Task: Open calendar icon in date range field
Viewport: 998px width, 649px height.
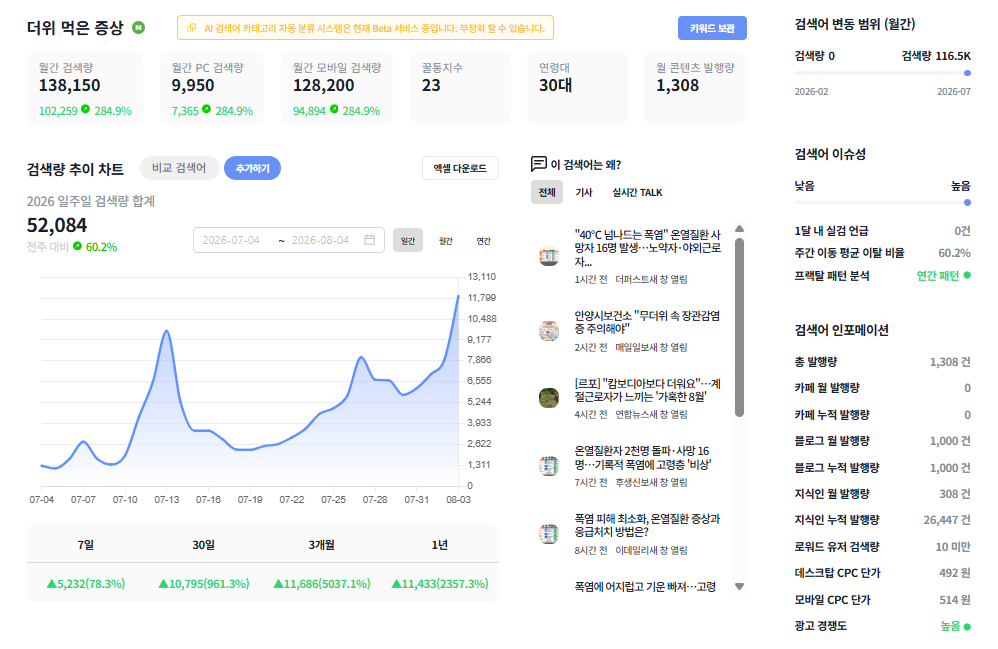Action: (x=369, y=240)
